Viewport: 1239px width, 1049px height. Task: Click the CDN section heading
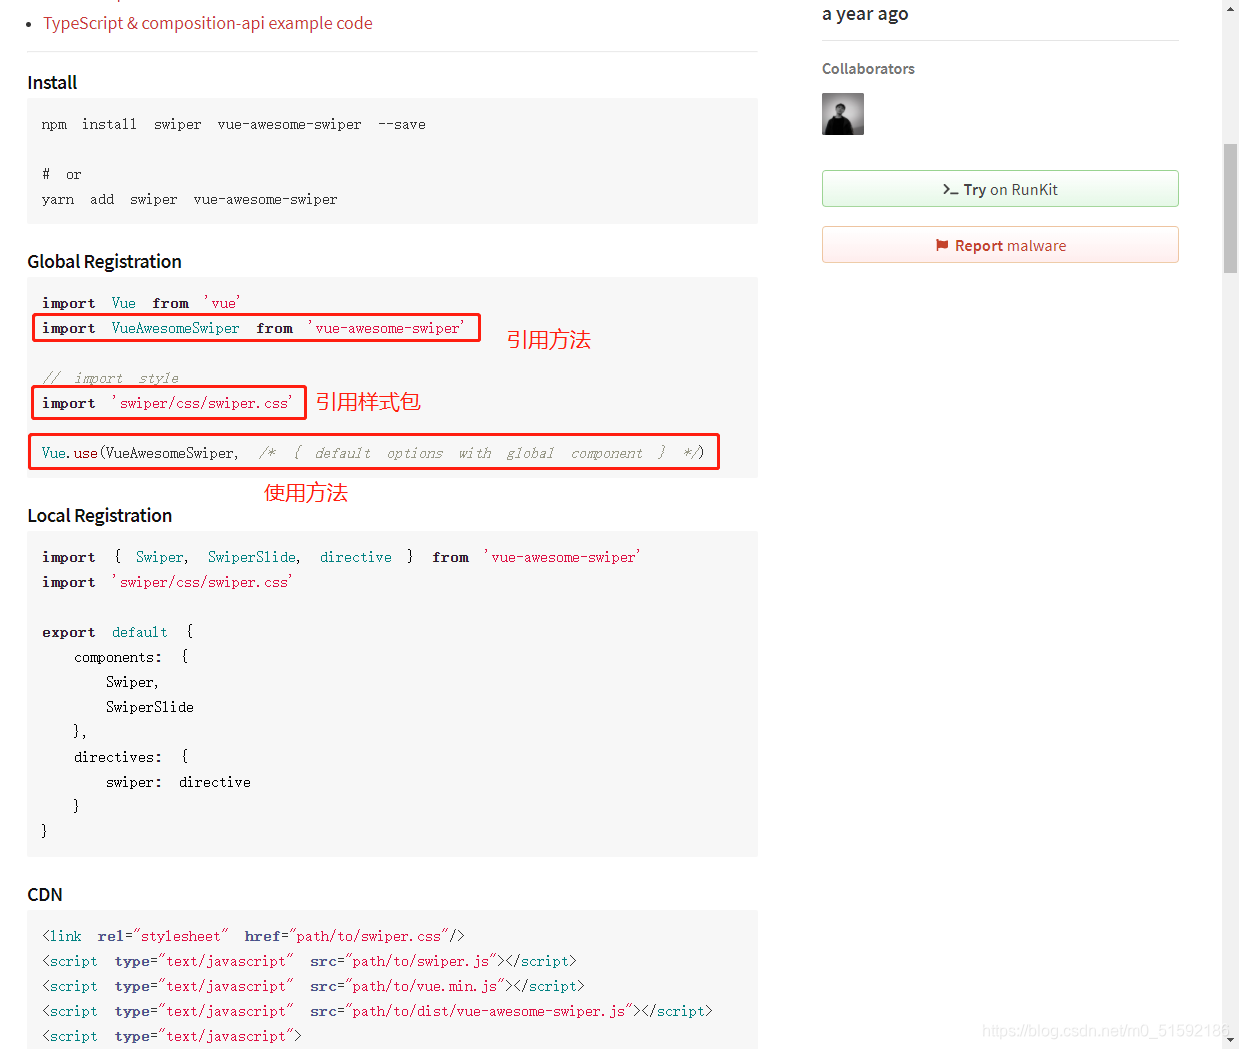point(45,895)
